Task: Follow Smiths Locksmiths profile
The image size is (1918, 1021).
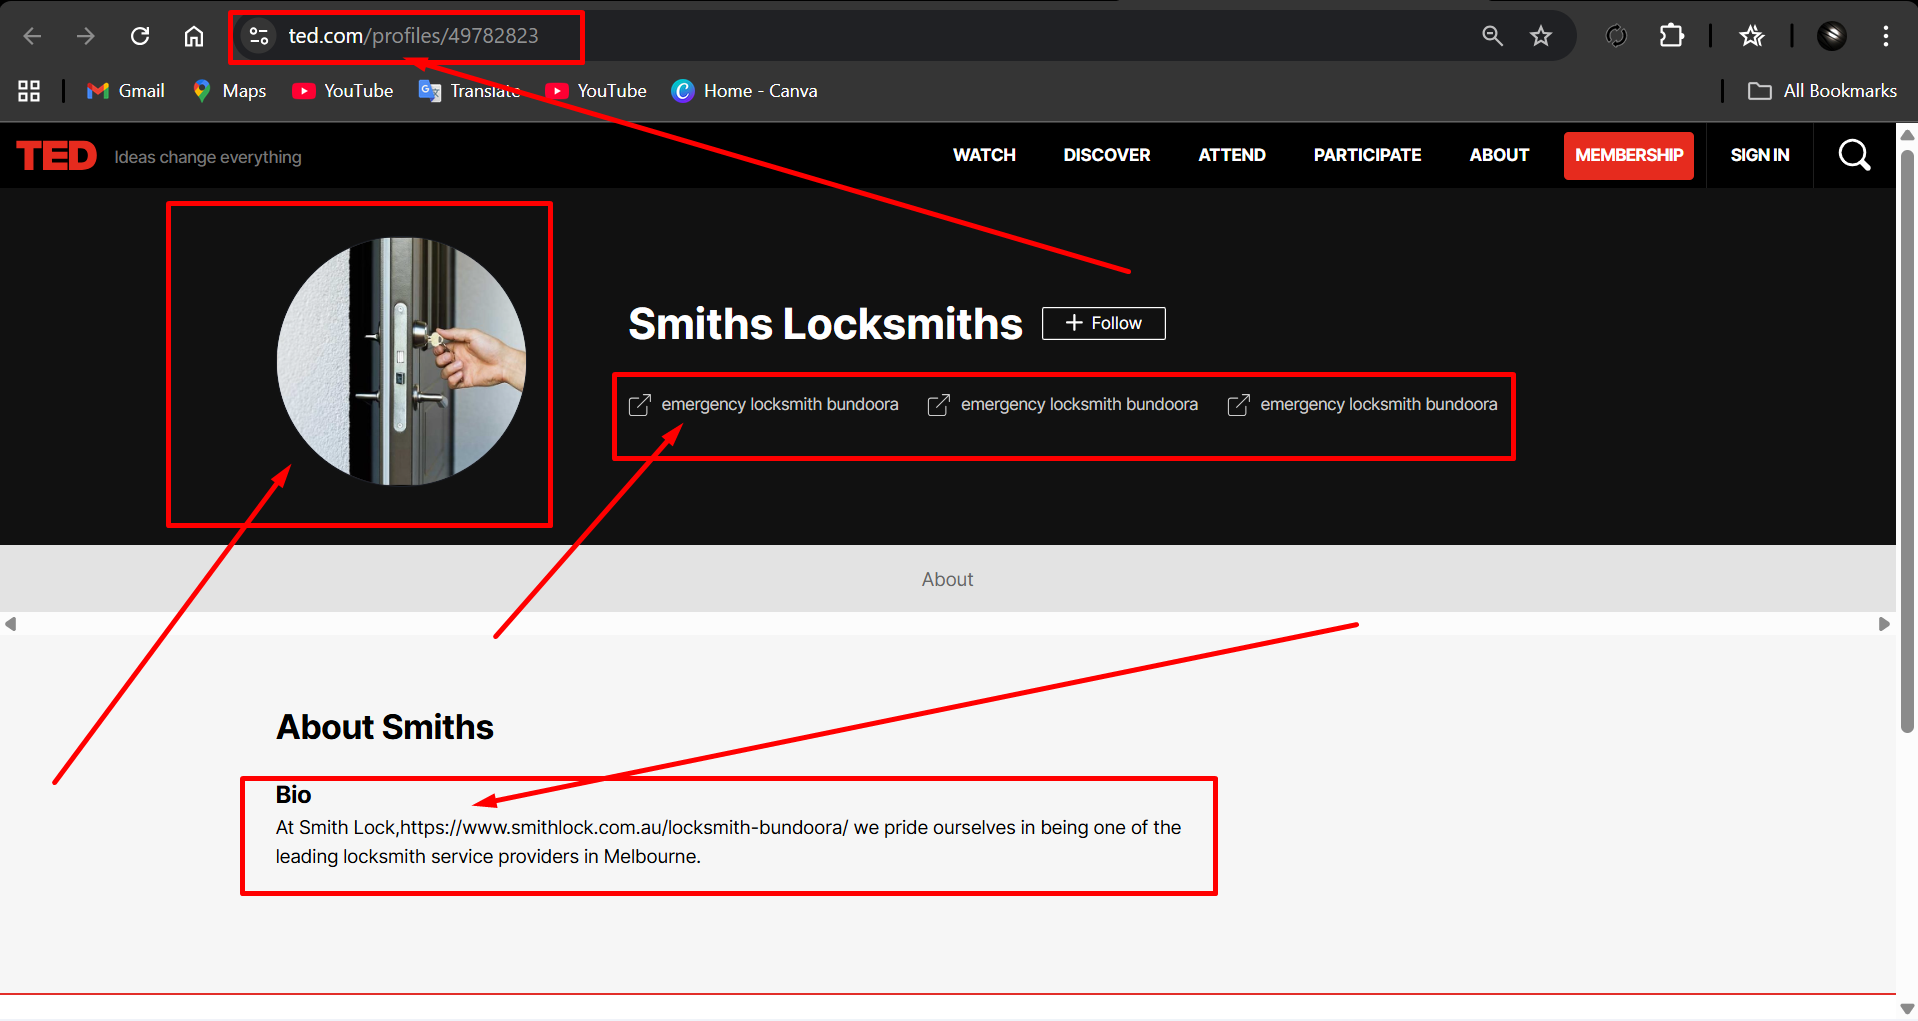Action: pyautogui.click(x=1103, y=323)
